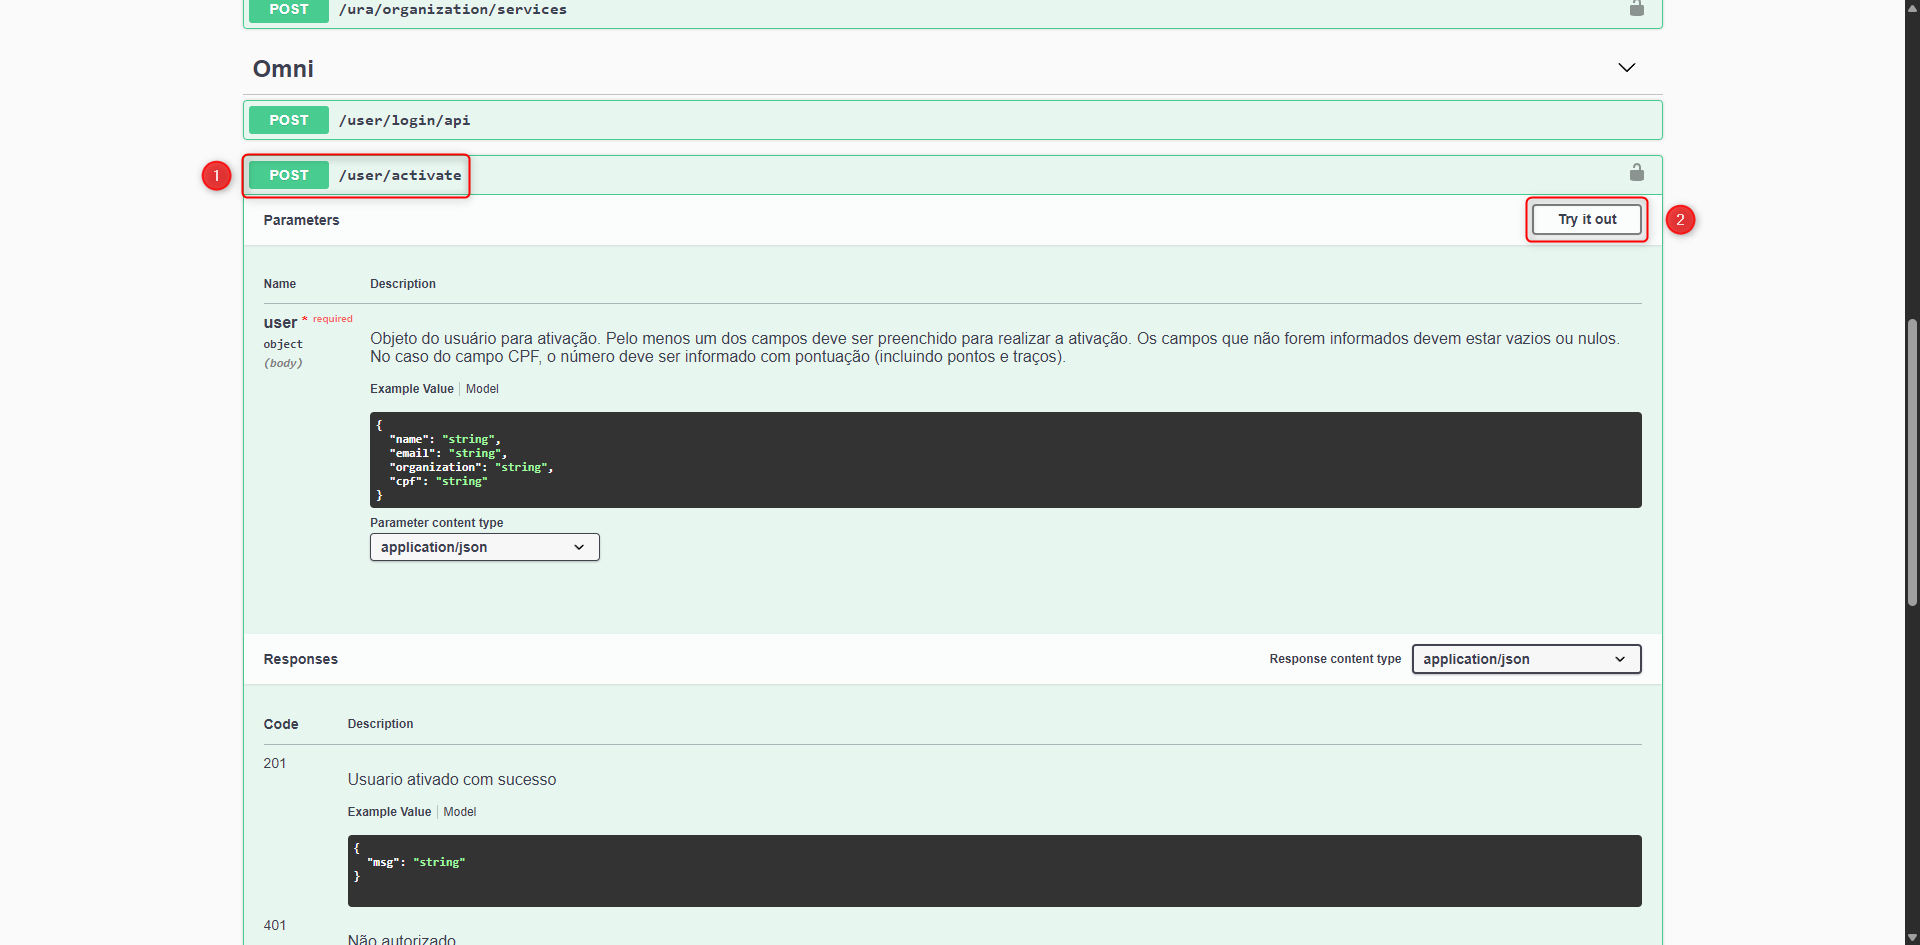Image resolution: width=1920 pixels, height=945 pixels.
Task: Click the POST label on /user/activate
Action: tap(288, 174)
